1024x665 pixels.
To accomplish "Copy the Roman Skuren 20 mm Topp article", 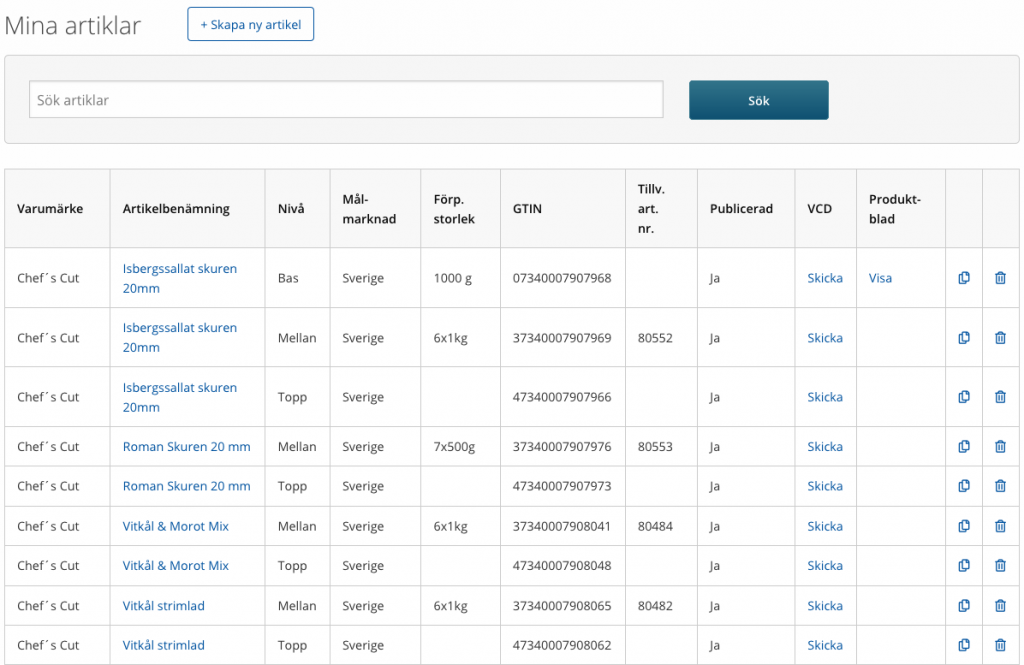I will coord(964,485).
